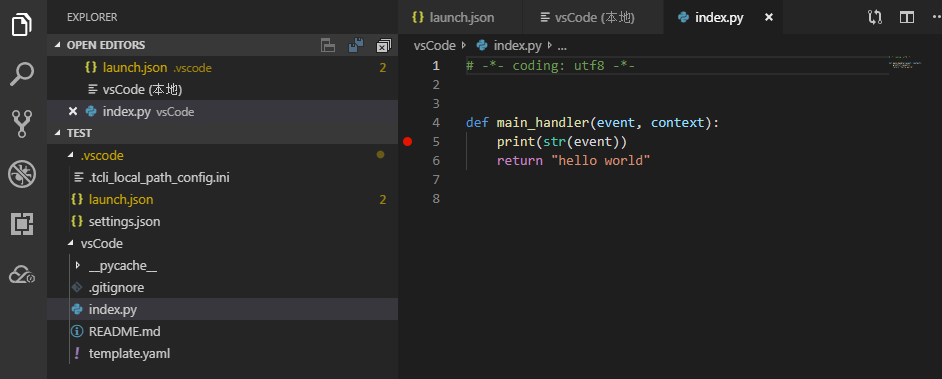Click Close All Editors icon
The height and width of the screenshot is (379, 942).
(383, 46)
